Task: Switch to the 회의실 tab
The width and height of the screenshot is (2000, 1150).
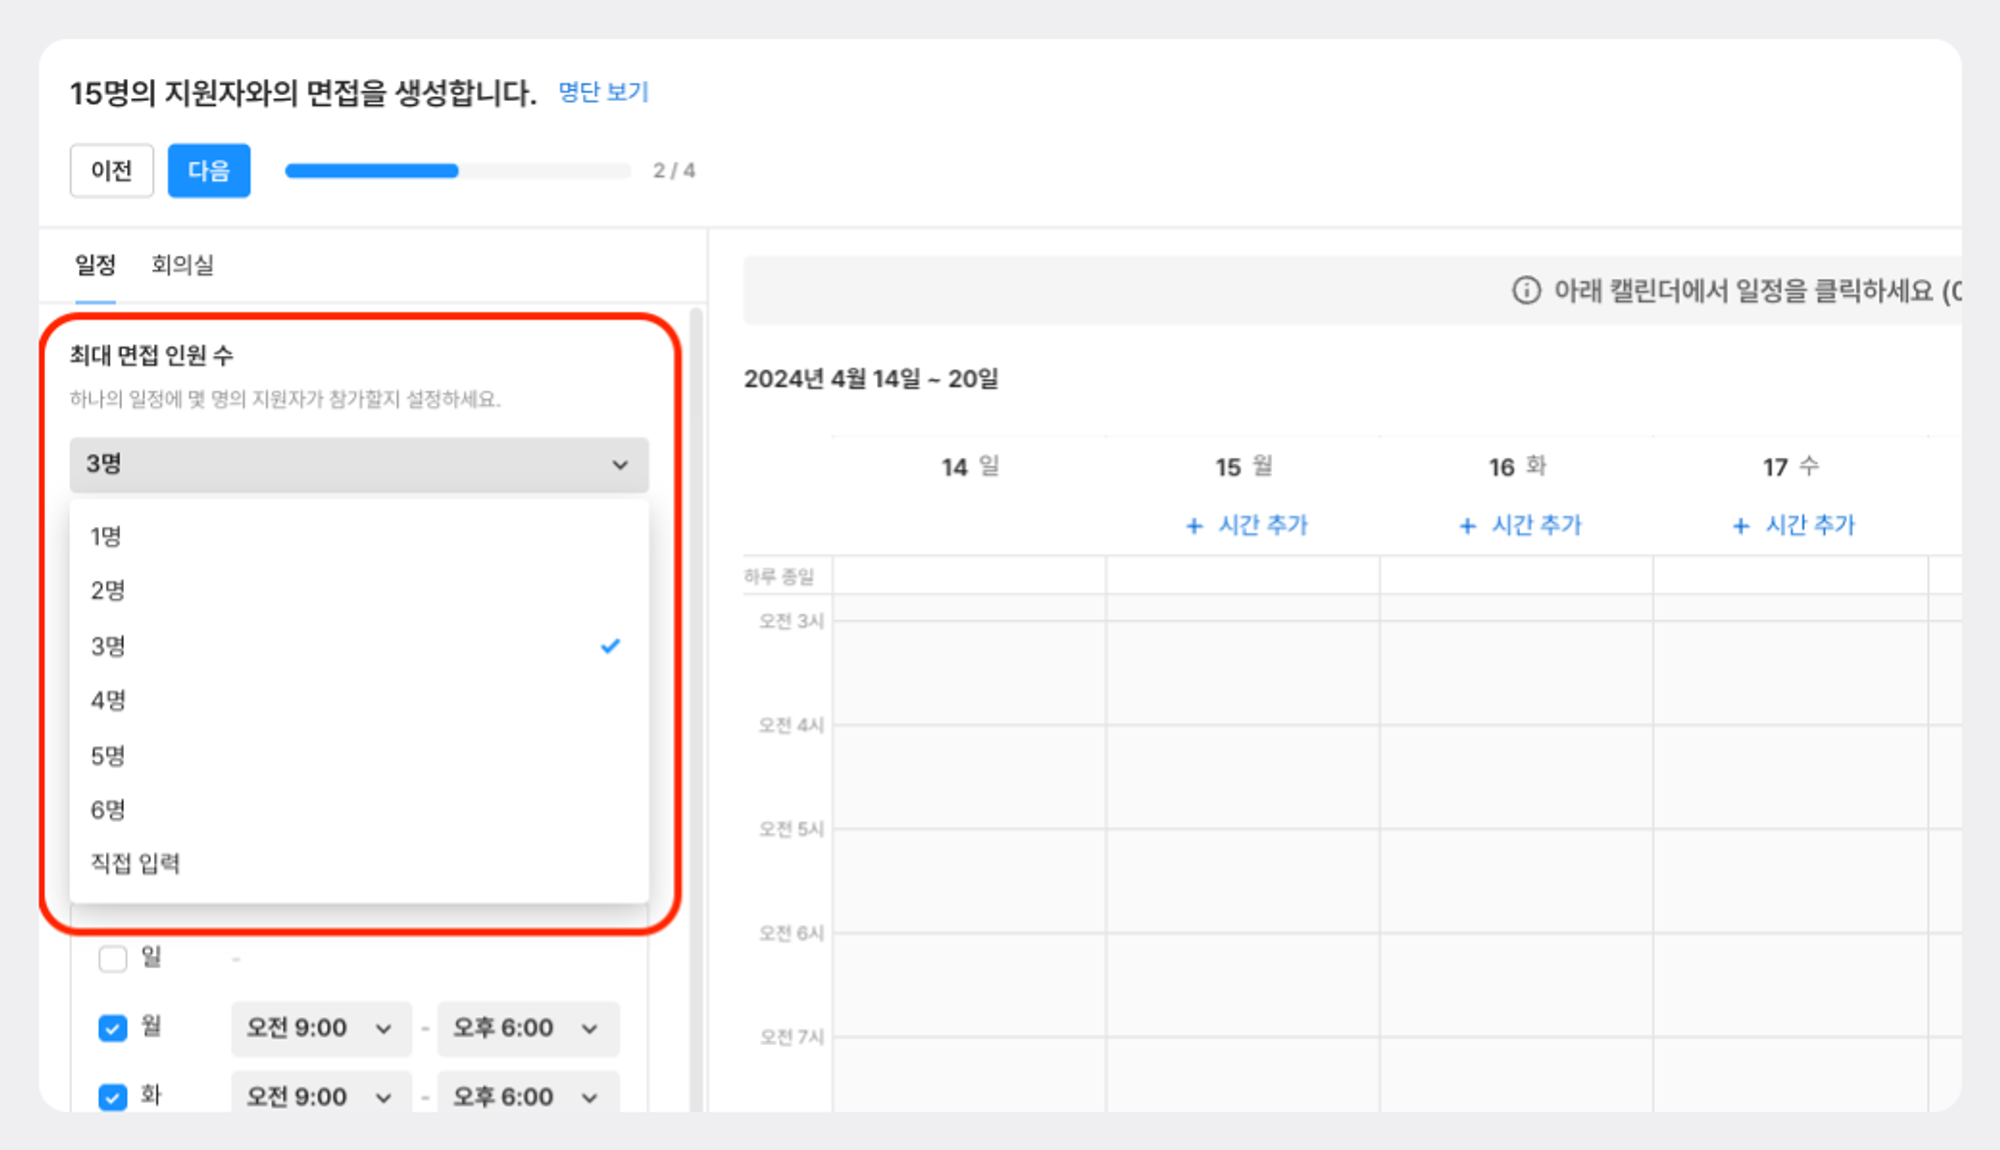Action: (x=182, y=265)
